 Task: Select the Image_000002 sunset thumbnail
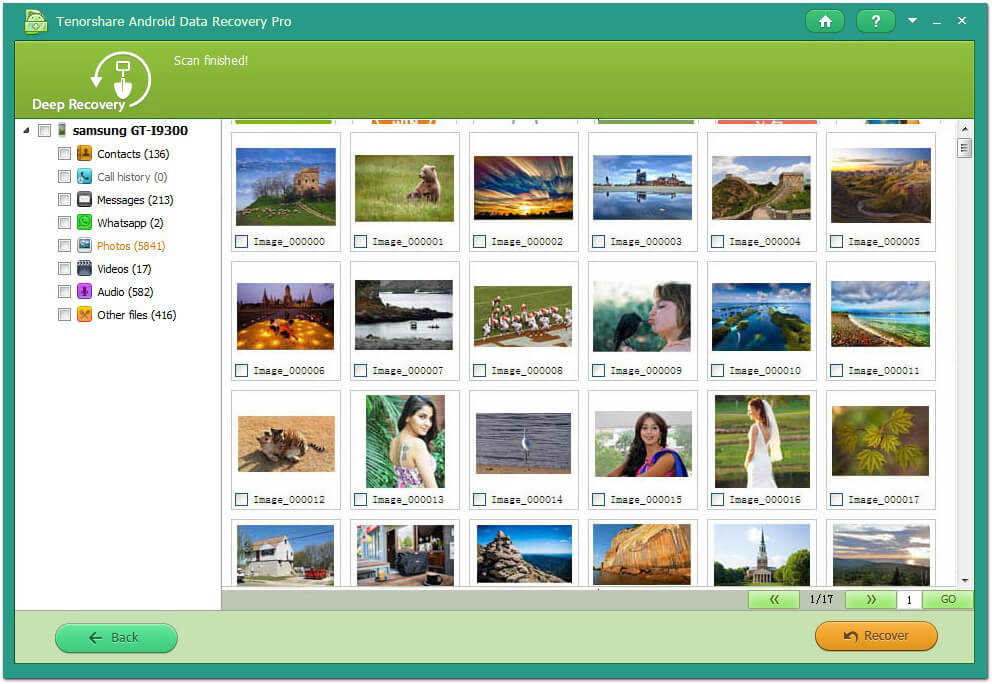tap(524, 188)
